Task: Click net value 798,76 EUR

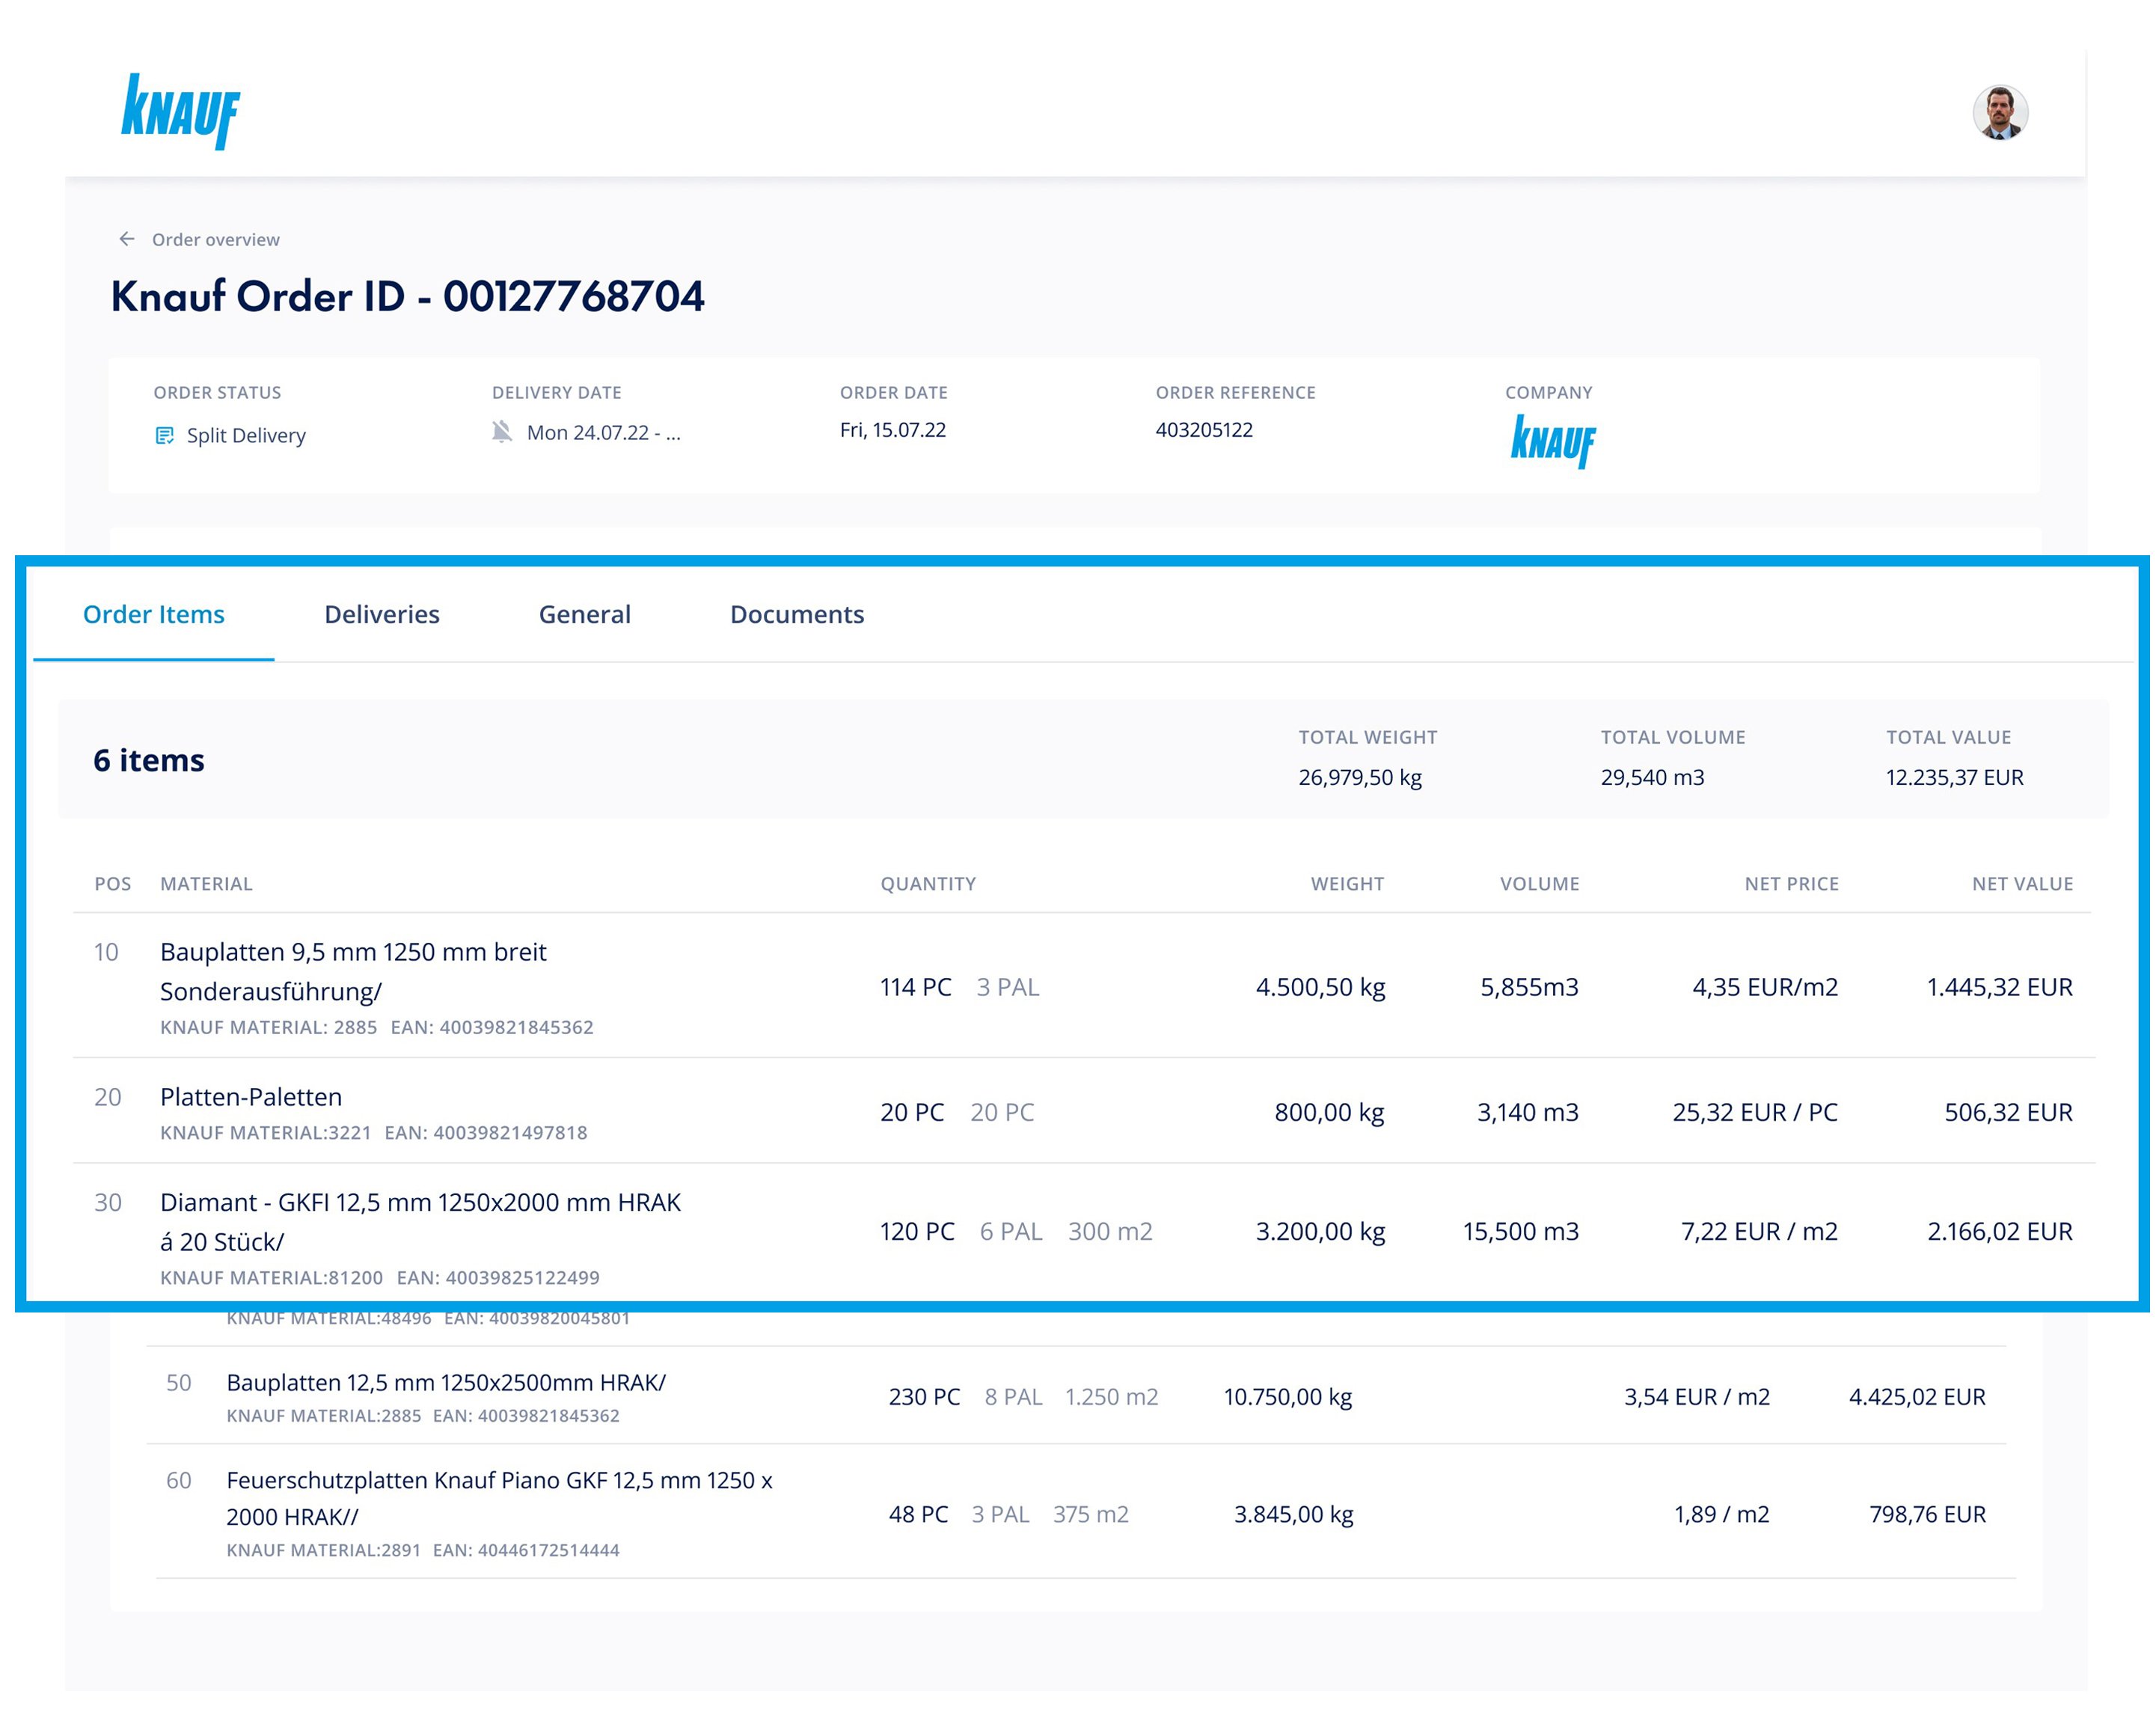Action: [1927, 1514]
